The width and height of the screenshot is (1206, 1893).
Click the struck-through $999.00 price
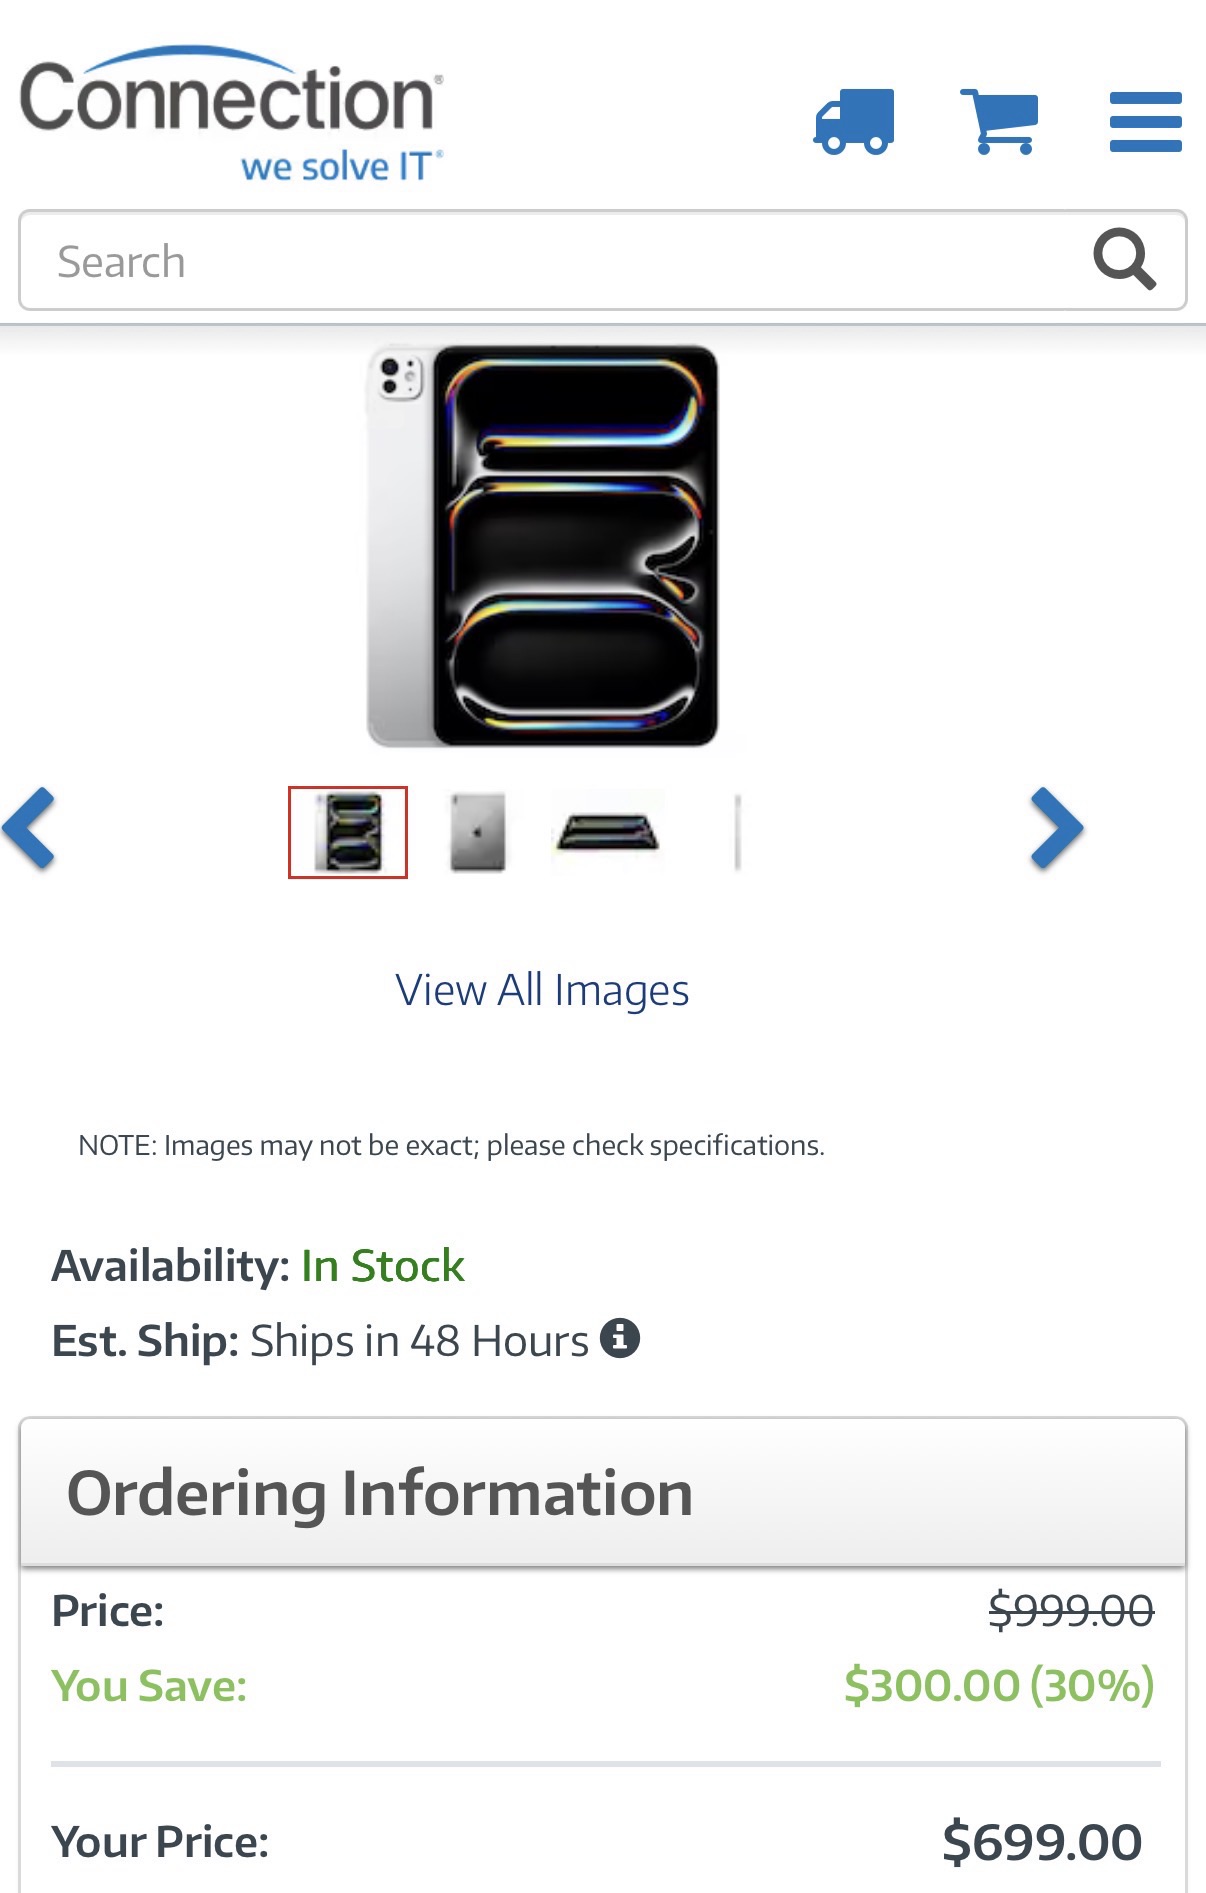[x=1071, y=1610]
